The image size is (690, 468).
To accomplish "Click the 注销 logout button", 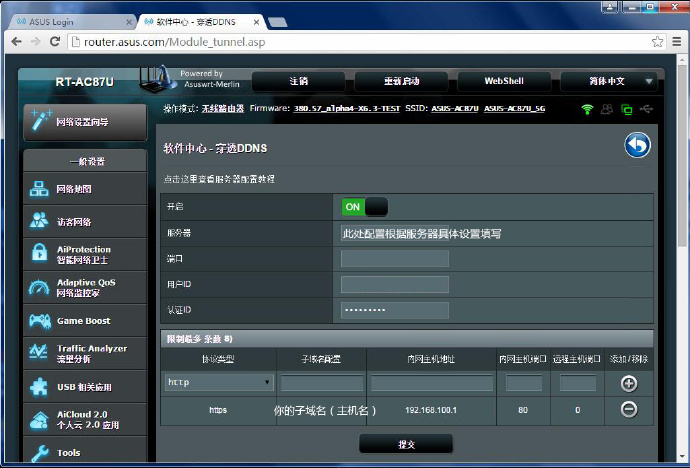I will (299, 81).
